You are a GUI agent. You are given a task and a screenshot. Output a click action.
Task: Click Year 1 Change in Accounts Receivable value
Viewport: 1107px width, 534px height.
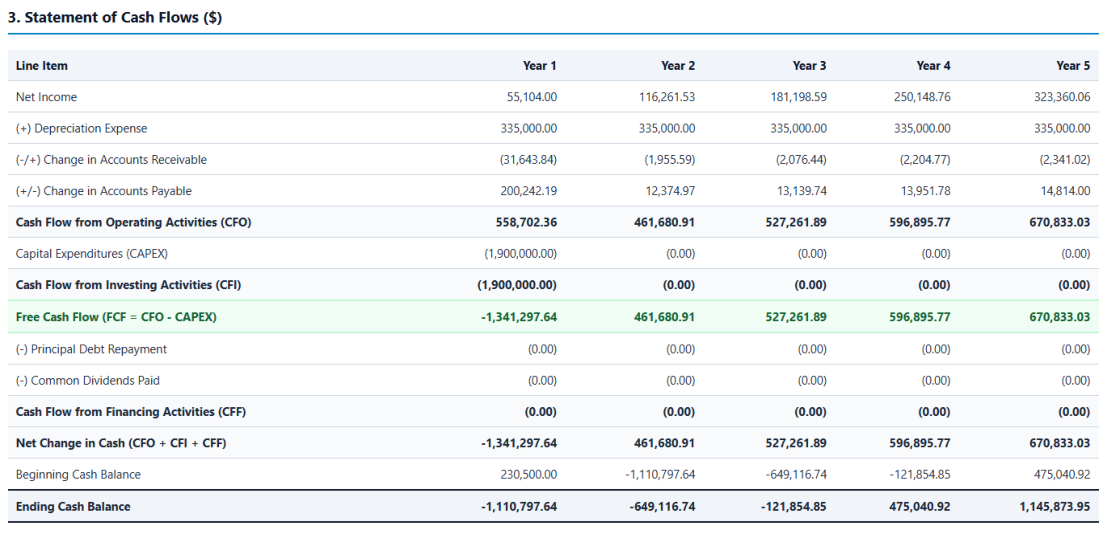pos(528,160)
